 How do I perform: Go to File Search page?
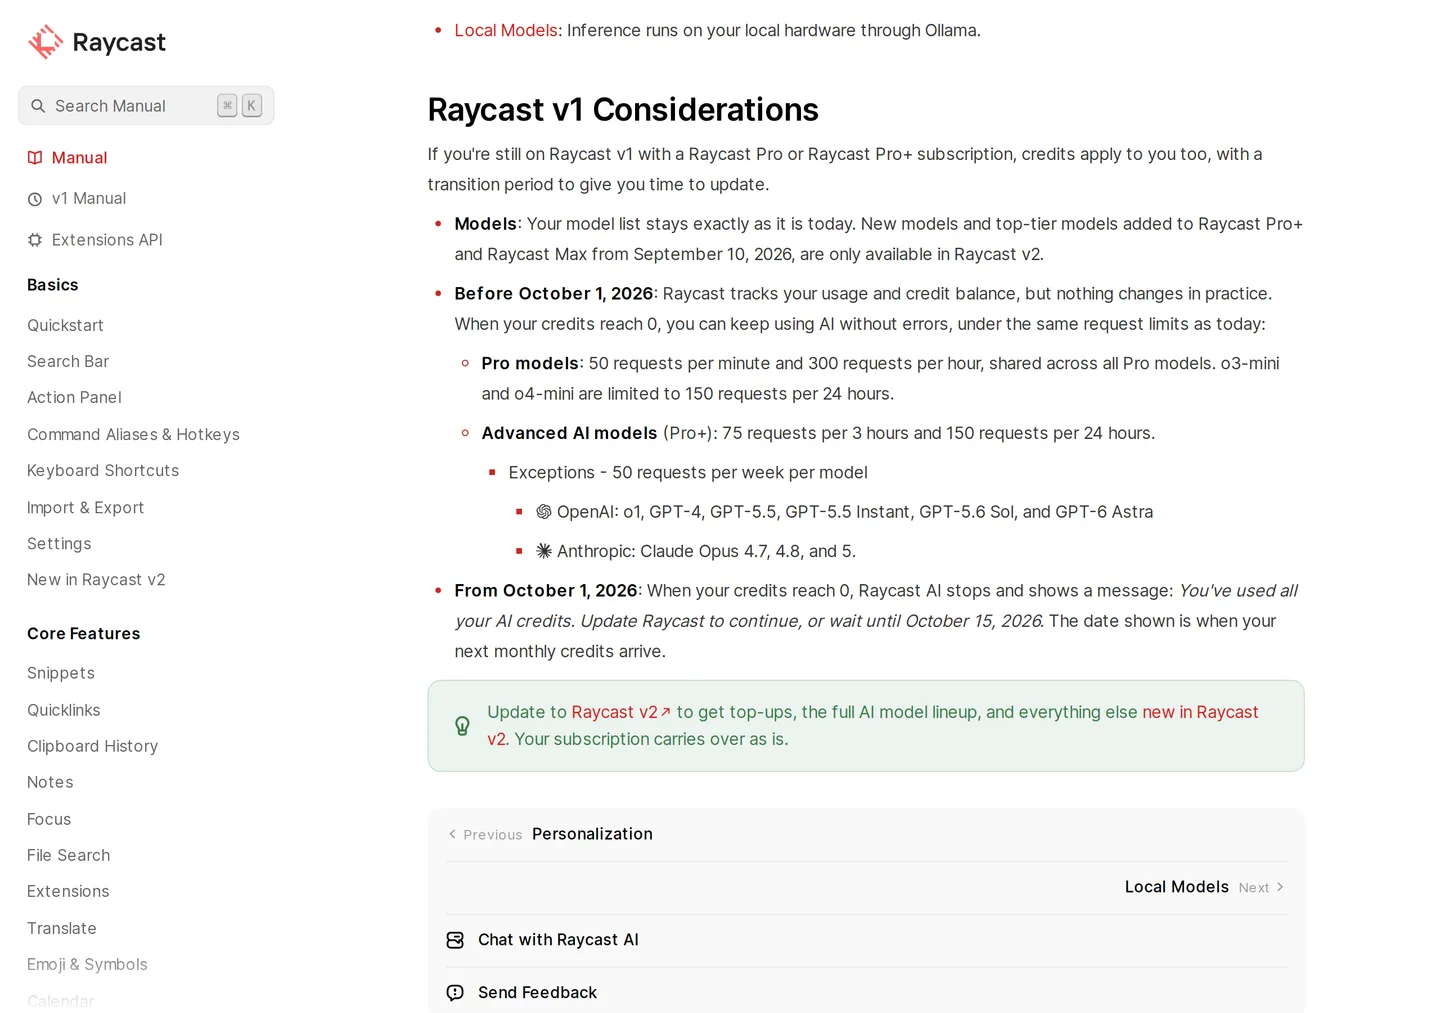(68, 856)
